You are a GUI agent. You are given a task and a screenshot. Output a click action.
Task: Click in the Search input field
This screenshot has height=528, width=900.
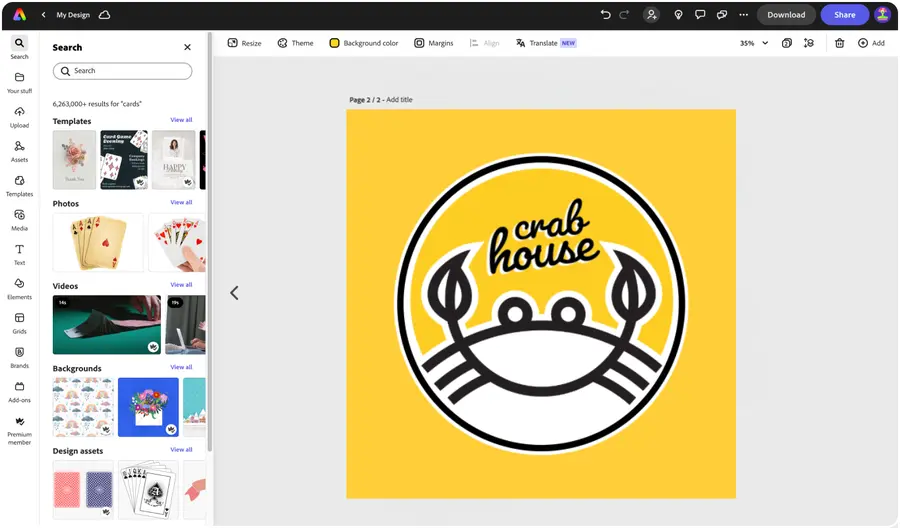122,71
